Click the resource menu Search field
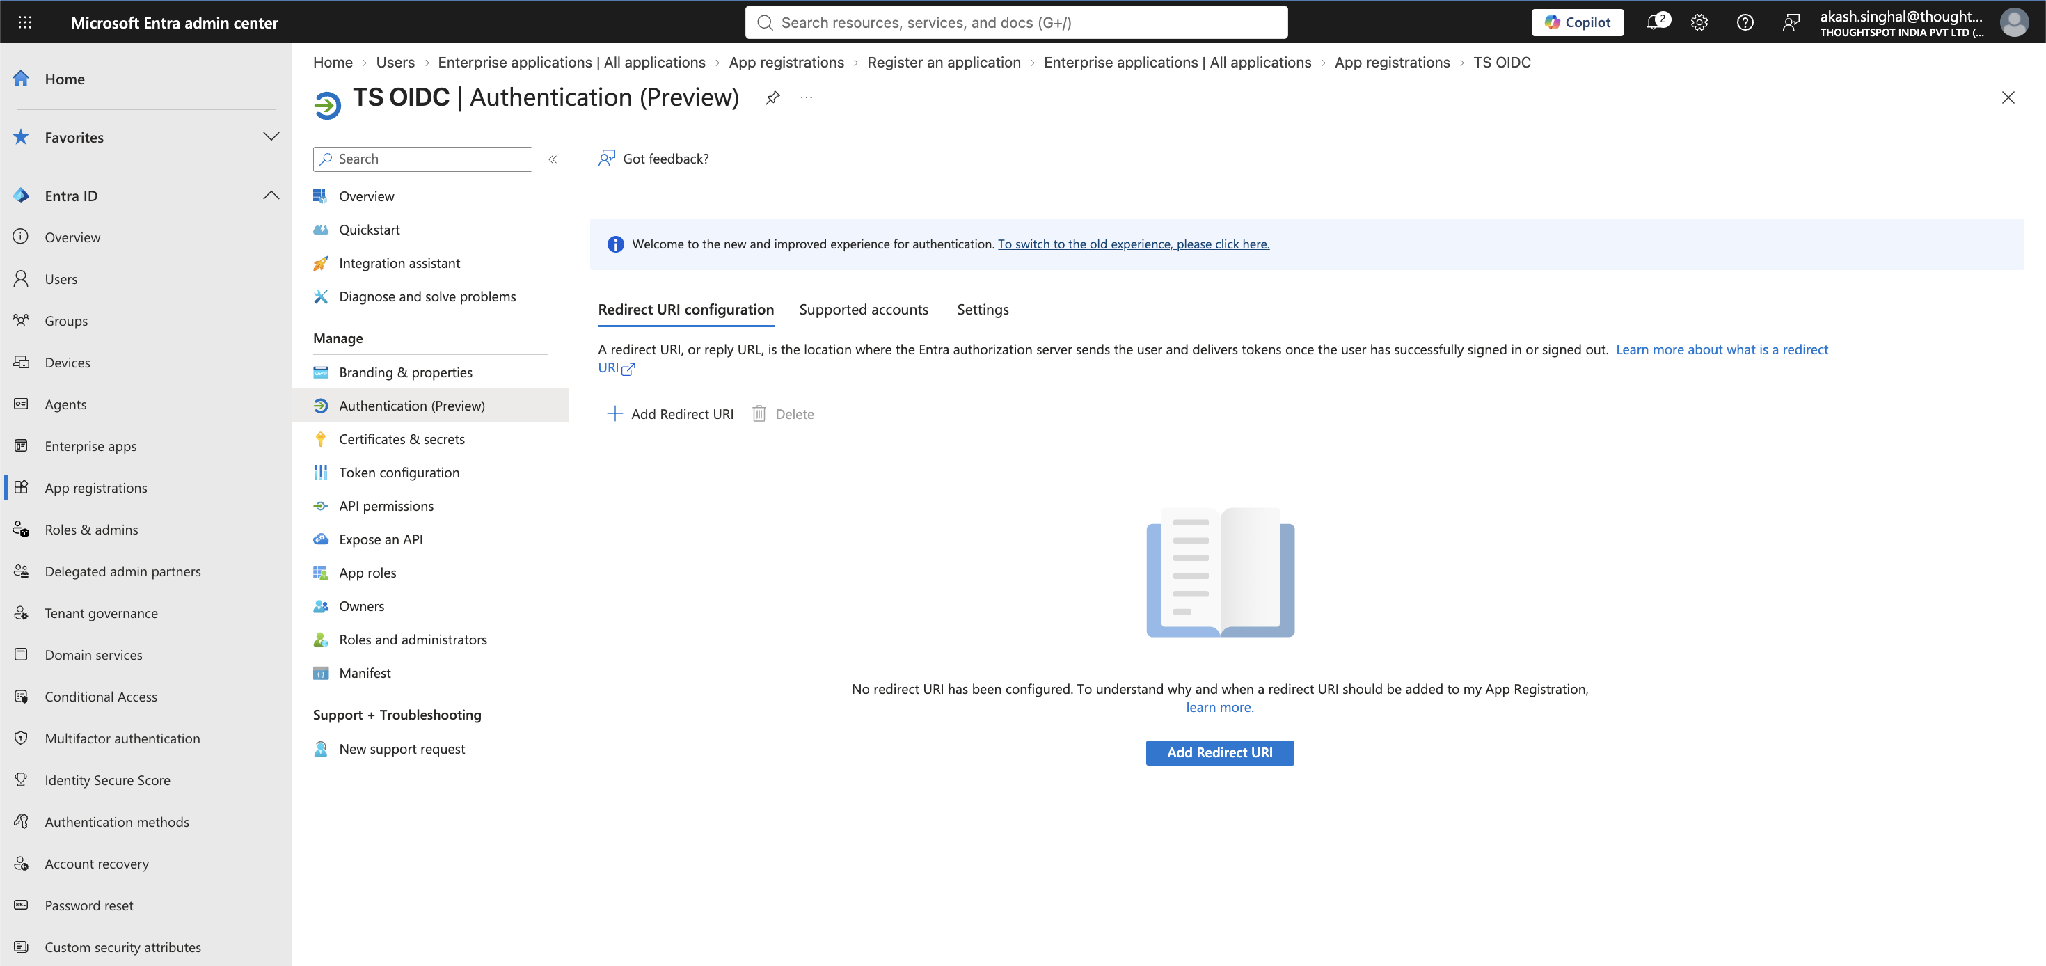This screenshot has width=2046, height=966. coord(423,159)
